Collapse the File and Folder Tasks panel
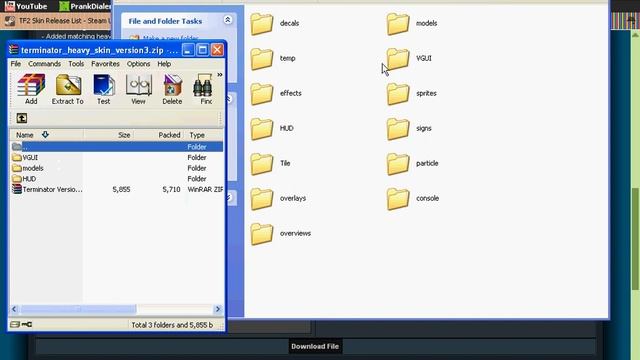Screen dimensions: 640x360 tap(228, 20)
